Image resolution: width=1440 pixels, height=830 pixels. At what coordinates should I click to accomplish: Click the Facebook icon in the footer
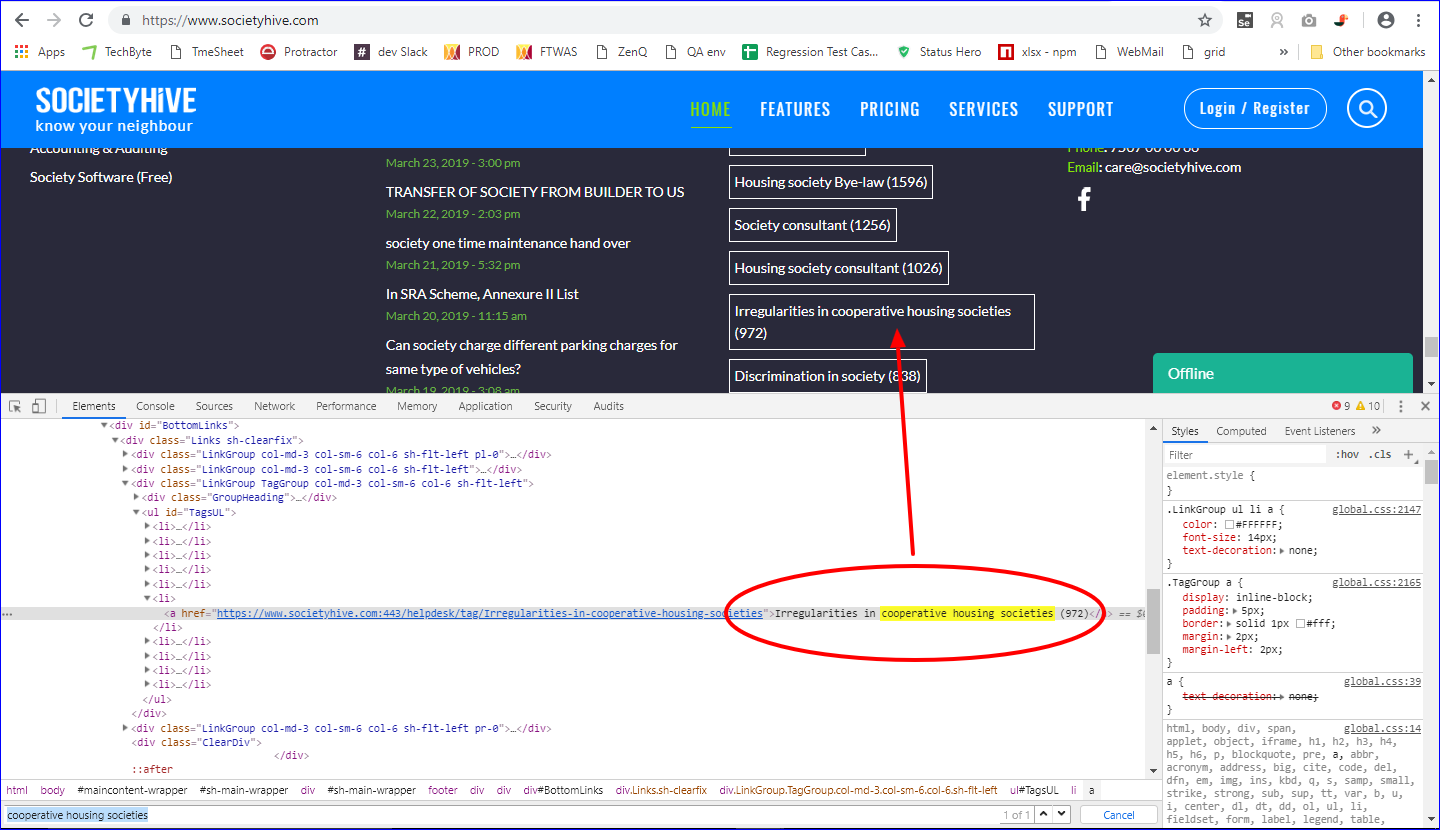coord(1084,198)
